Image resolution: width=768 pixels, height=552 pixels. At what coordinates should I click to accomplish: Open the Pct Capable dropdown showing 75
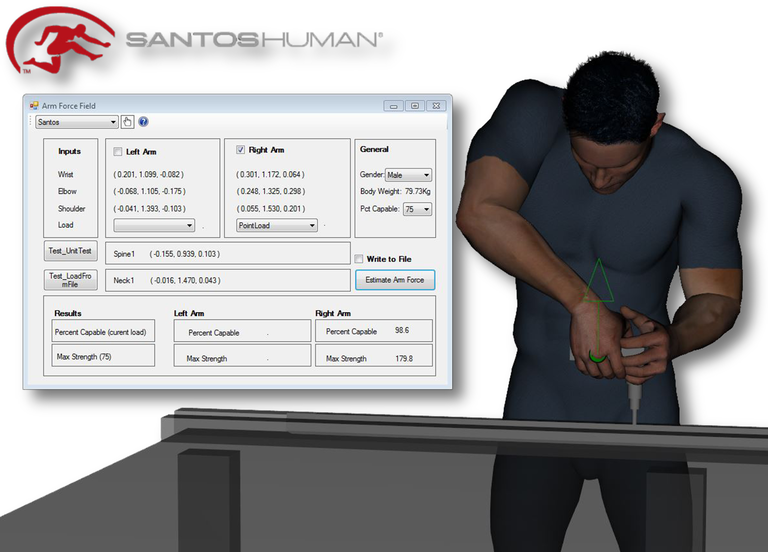tap(417, 209)
